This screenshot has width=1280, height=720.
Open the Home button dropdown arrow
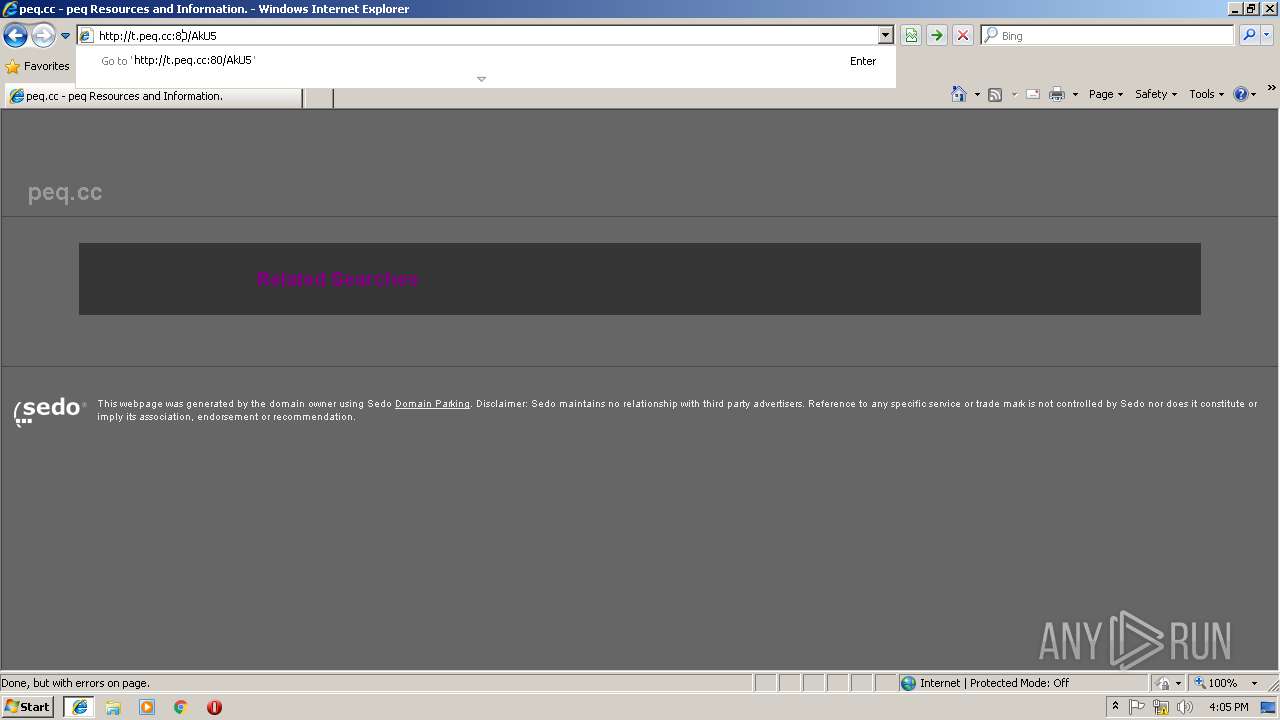(x=977, y=94)
